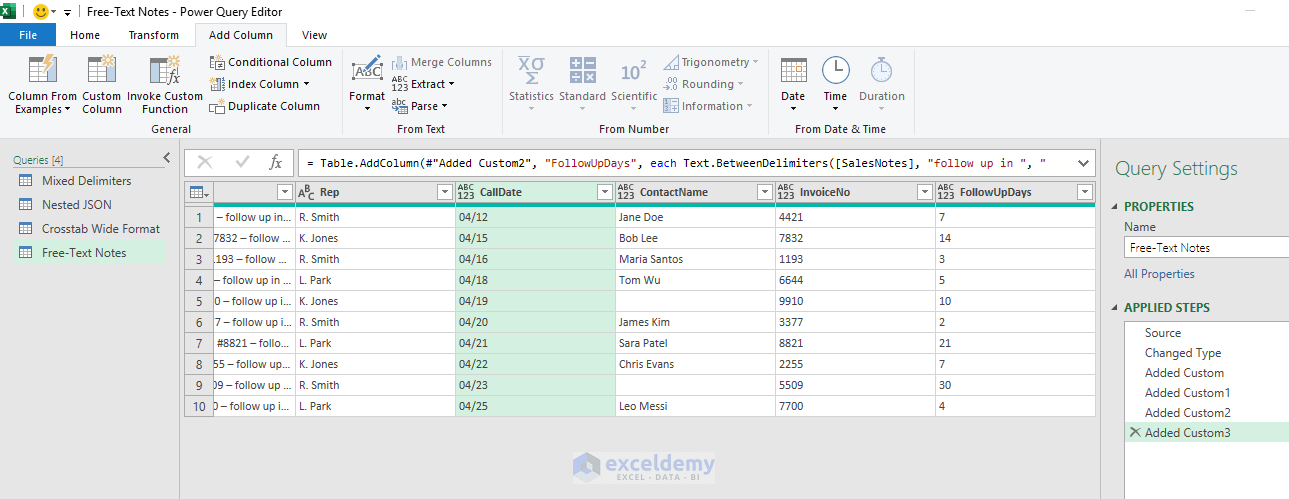Click ContactName data type icon
The height and width of the screenshot is (499, 1289).
626,192
